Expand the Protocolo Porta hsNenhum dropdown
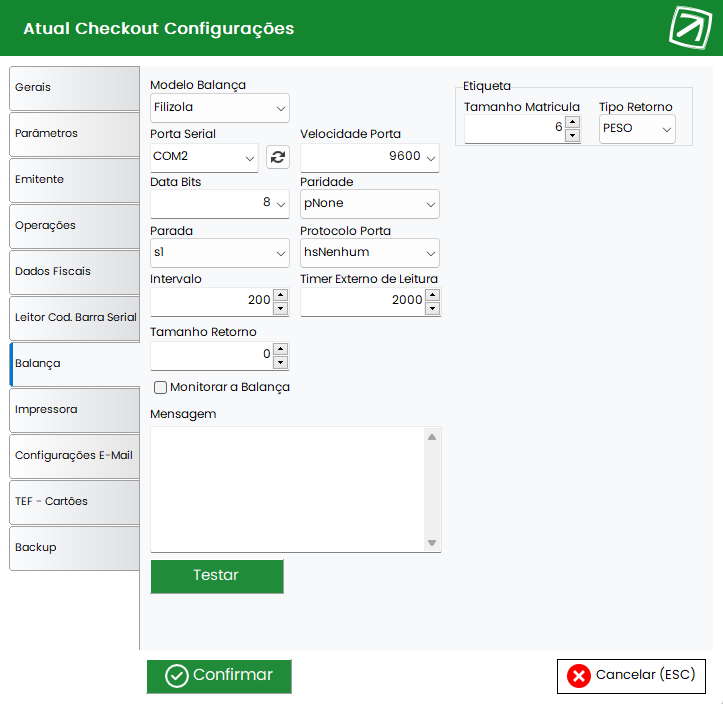Viewport: 723px width, 704px height. click(370, 253)
